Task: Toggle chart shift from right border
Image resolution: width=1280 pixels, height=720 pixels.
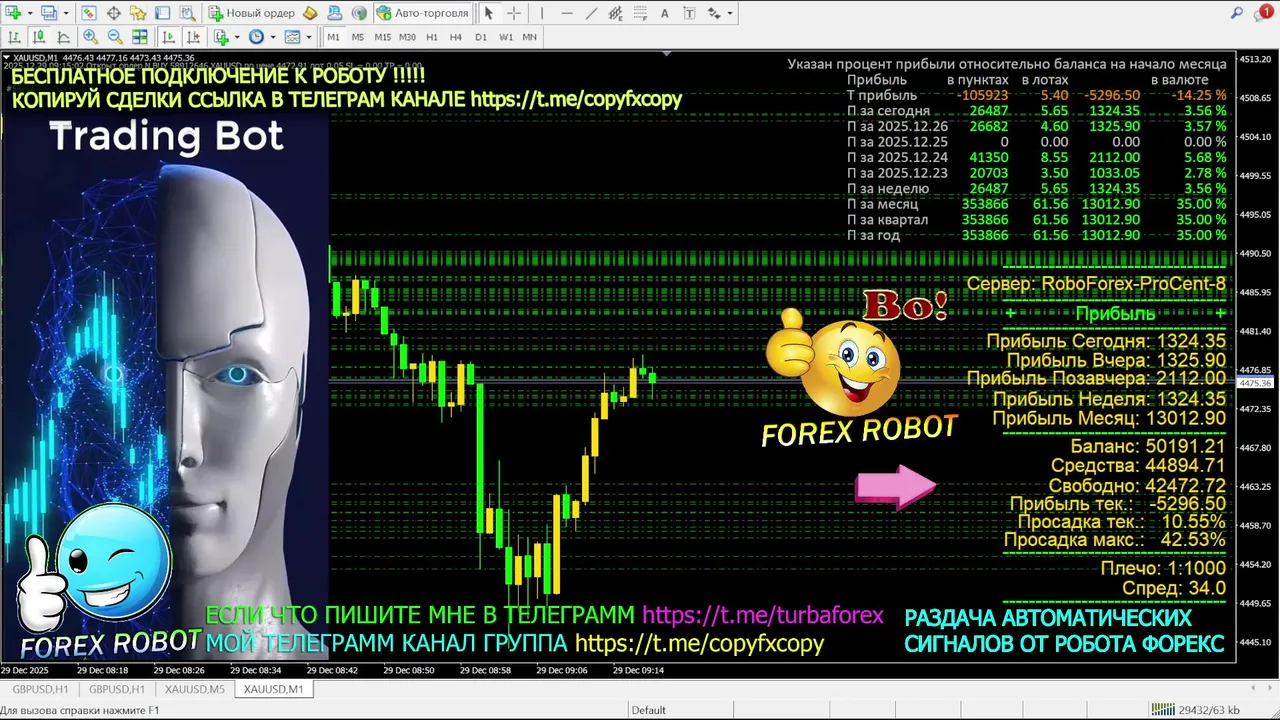Action: click(193, 37)
